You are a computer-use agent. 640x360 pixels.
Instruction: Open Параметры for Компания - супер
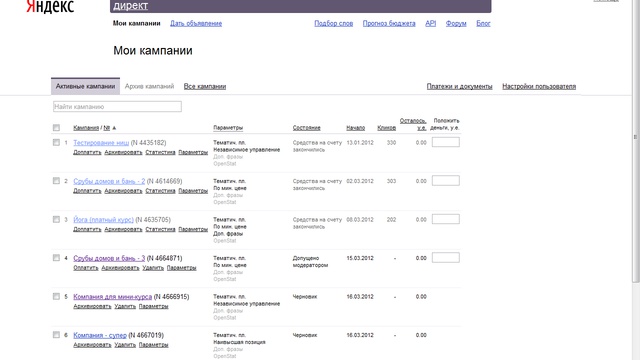pyautogui.click(x=153, y=344)
